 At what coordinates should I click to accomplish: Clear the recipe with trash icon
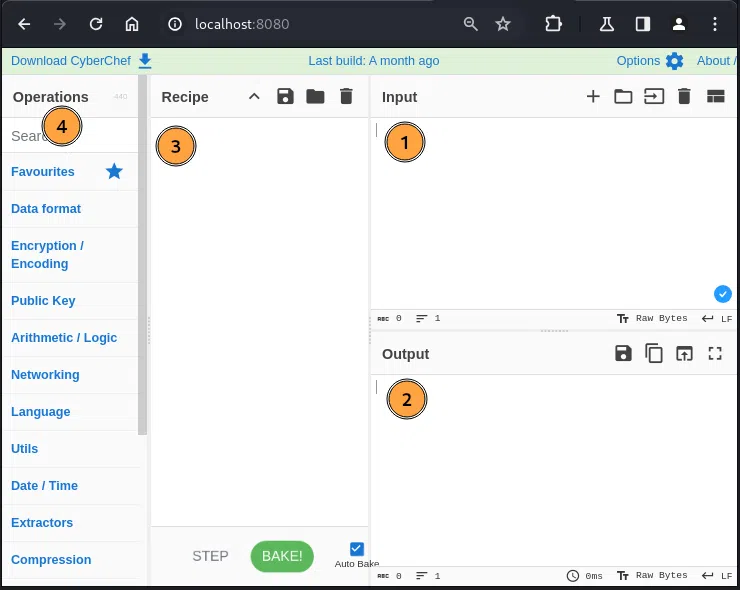coord(346,96)
